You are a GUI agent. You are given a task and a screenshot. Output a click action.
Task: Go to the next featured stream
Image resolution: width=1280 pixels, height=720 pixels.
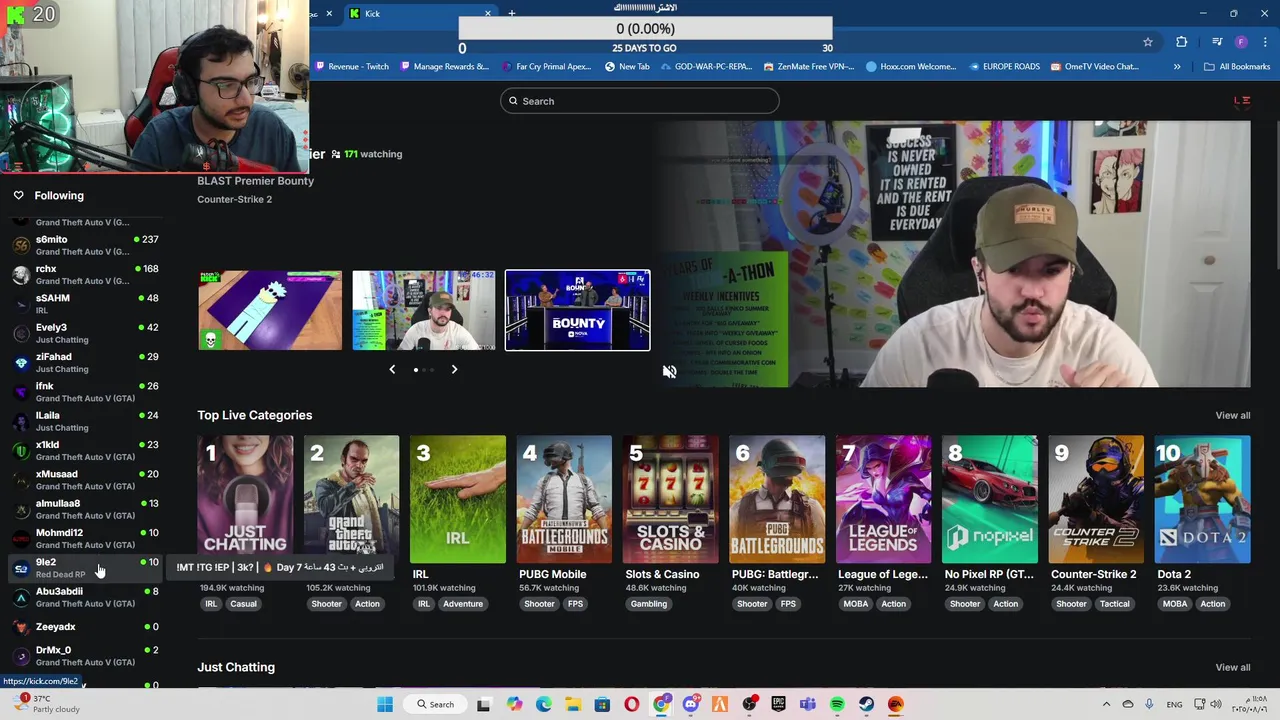[x=454, y=369]
